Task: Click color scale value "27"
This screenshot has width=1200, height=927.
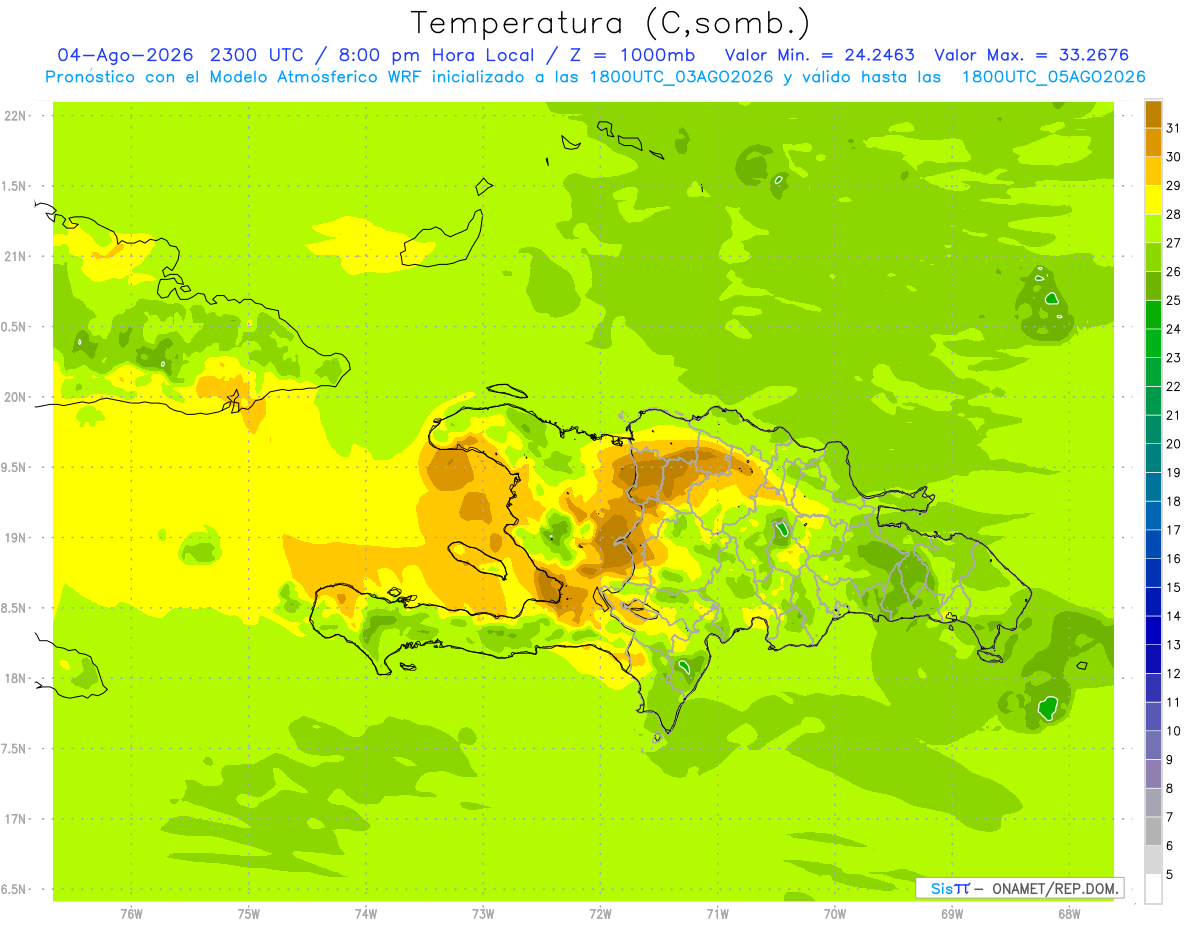Action: (x=1174, y=243)
